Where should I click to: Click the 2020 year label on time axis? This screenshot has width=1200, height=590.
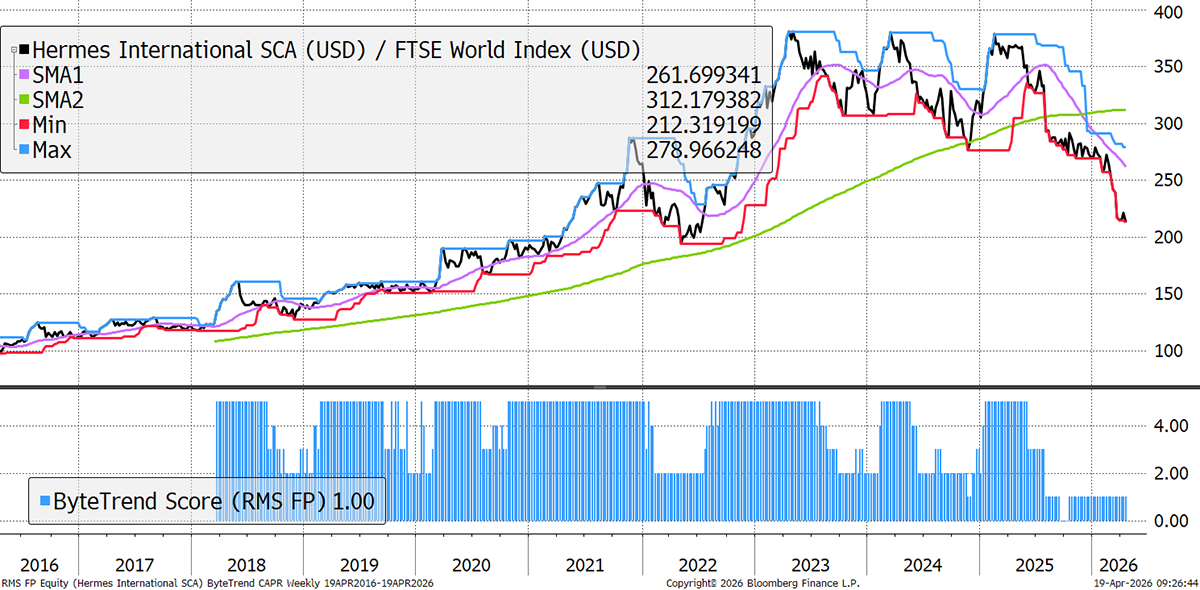click(x=471, y=564)
